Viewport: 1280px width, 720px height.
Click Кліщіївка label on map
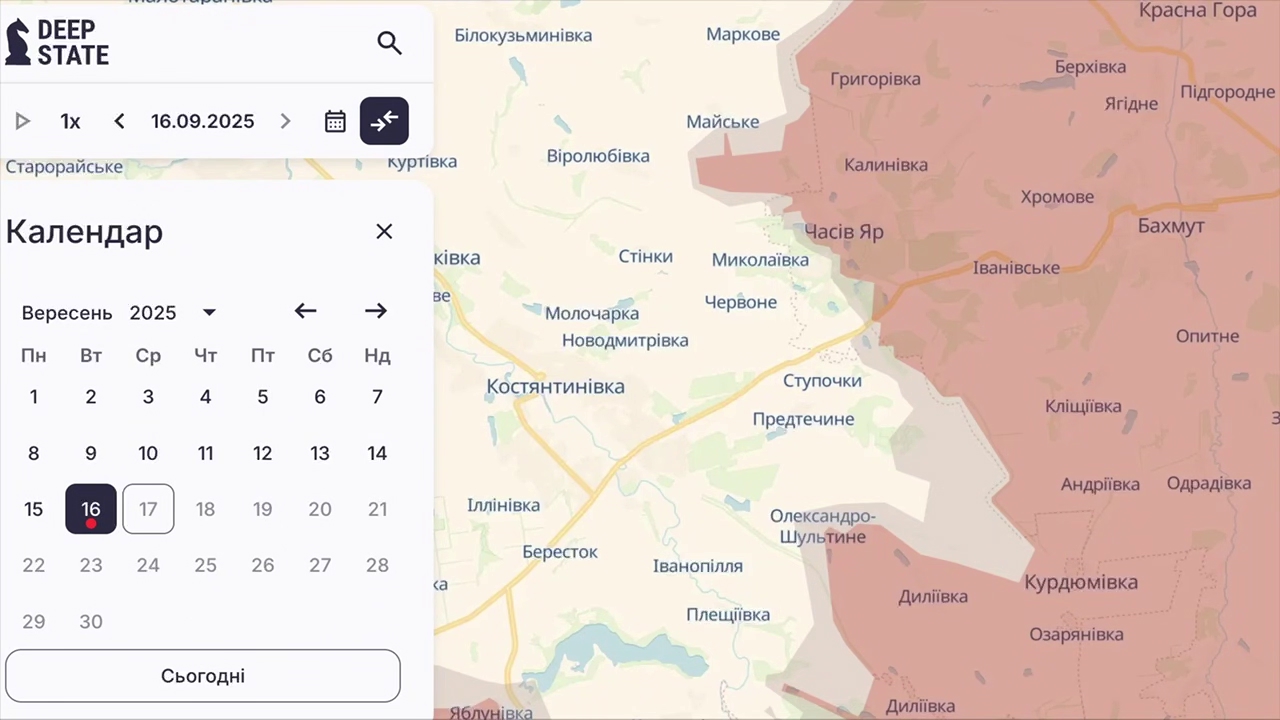1083,406
